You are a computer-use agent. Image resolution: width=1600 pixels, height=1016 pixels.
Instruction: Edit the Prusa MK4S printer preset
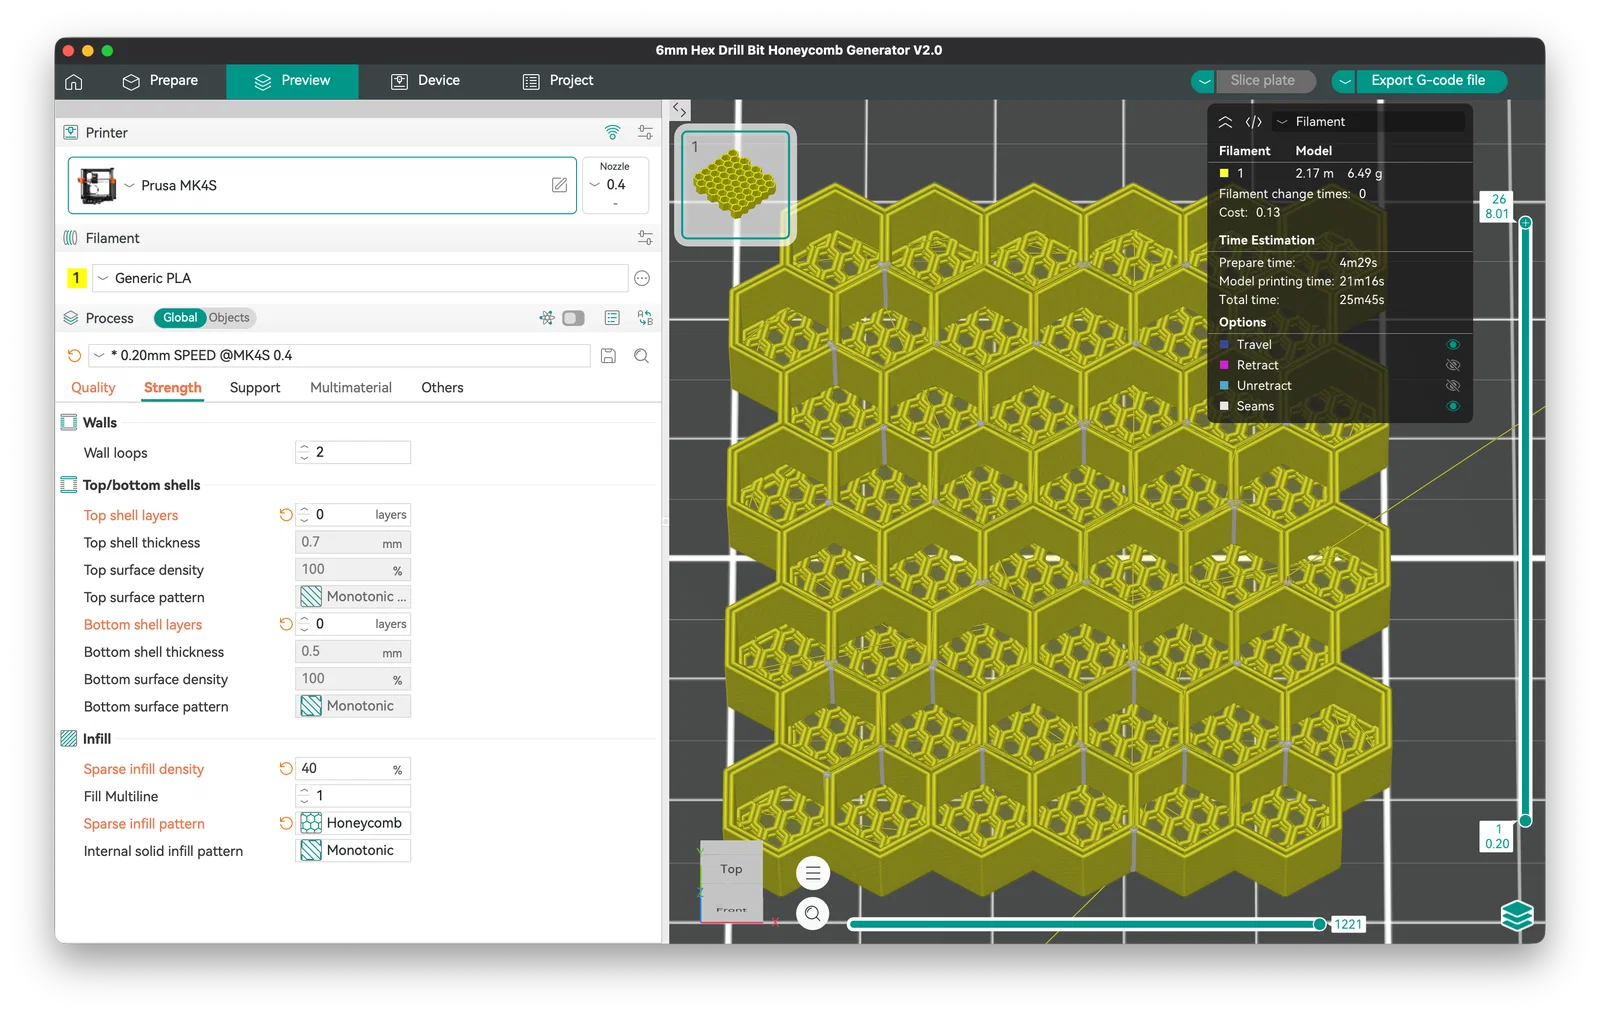(x=560, y=185)
